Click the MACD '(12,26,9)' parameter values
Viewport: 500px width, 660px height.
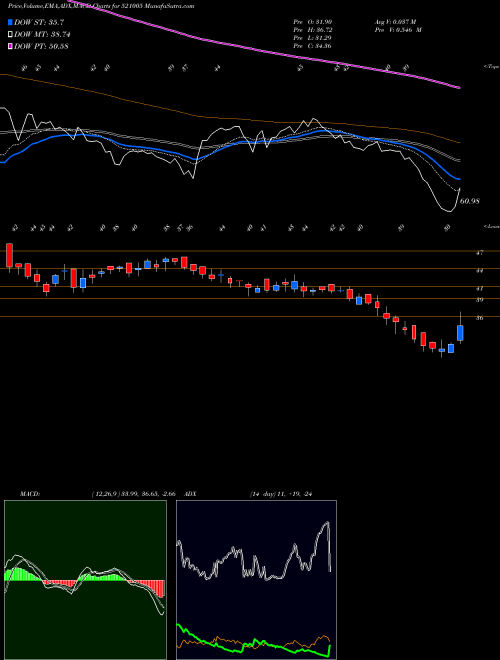pyautogui.click(x=136, y=494)
